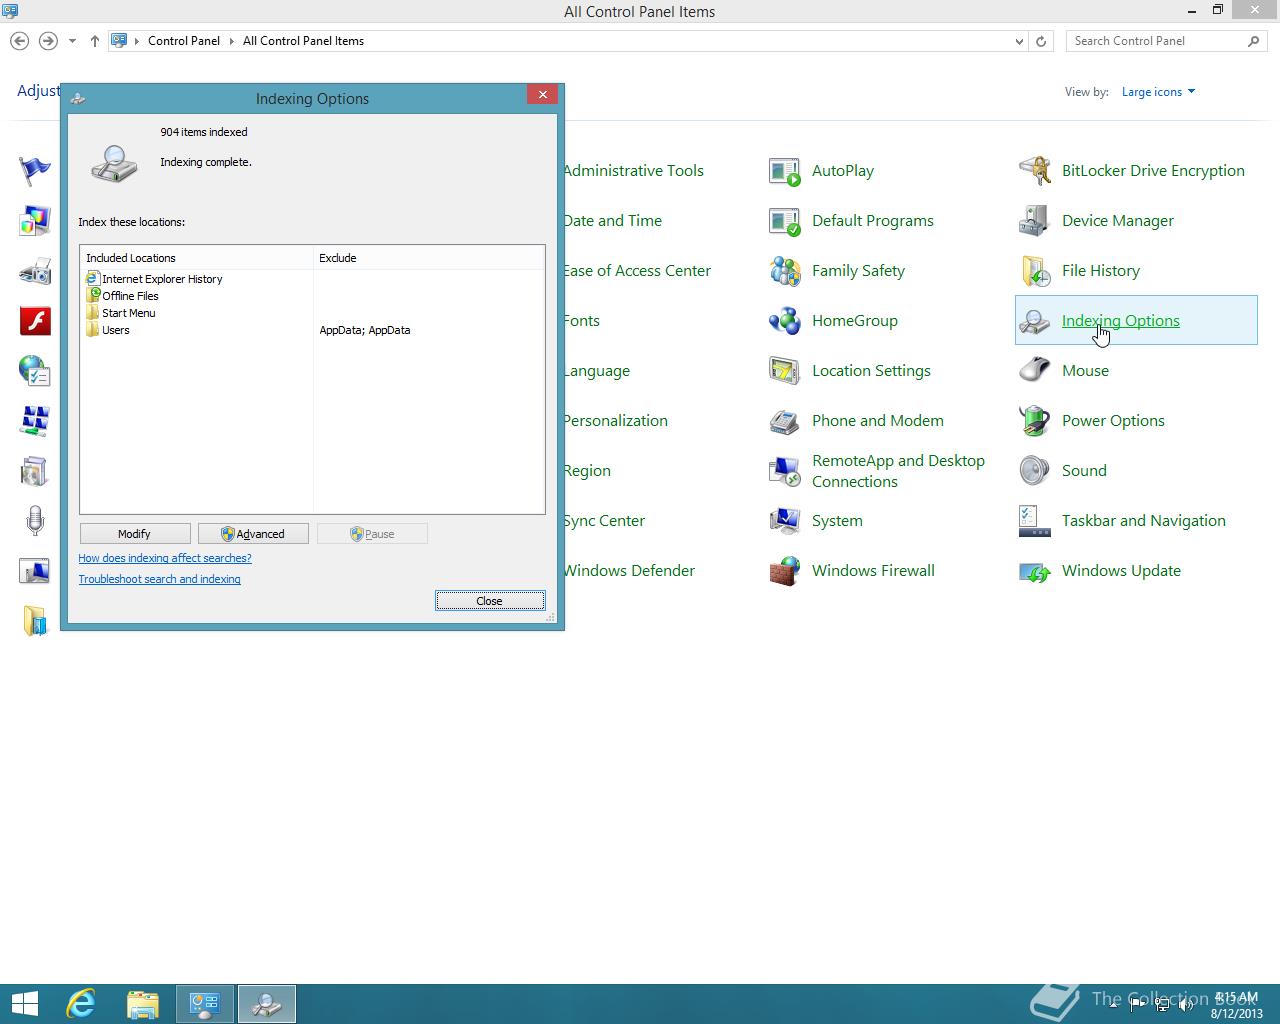This screenshot has width=1280, height=1024.
Task: Open the Default Programs icon
Action: tap(785, 221)
